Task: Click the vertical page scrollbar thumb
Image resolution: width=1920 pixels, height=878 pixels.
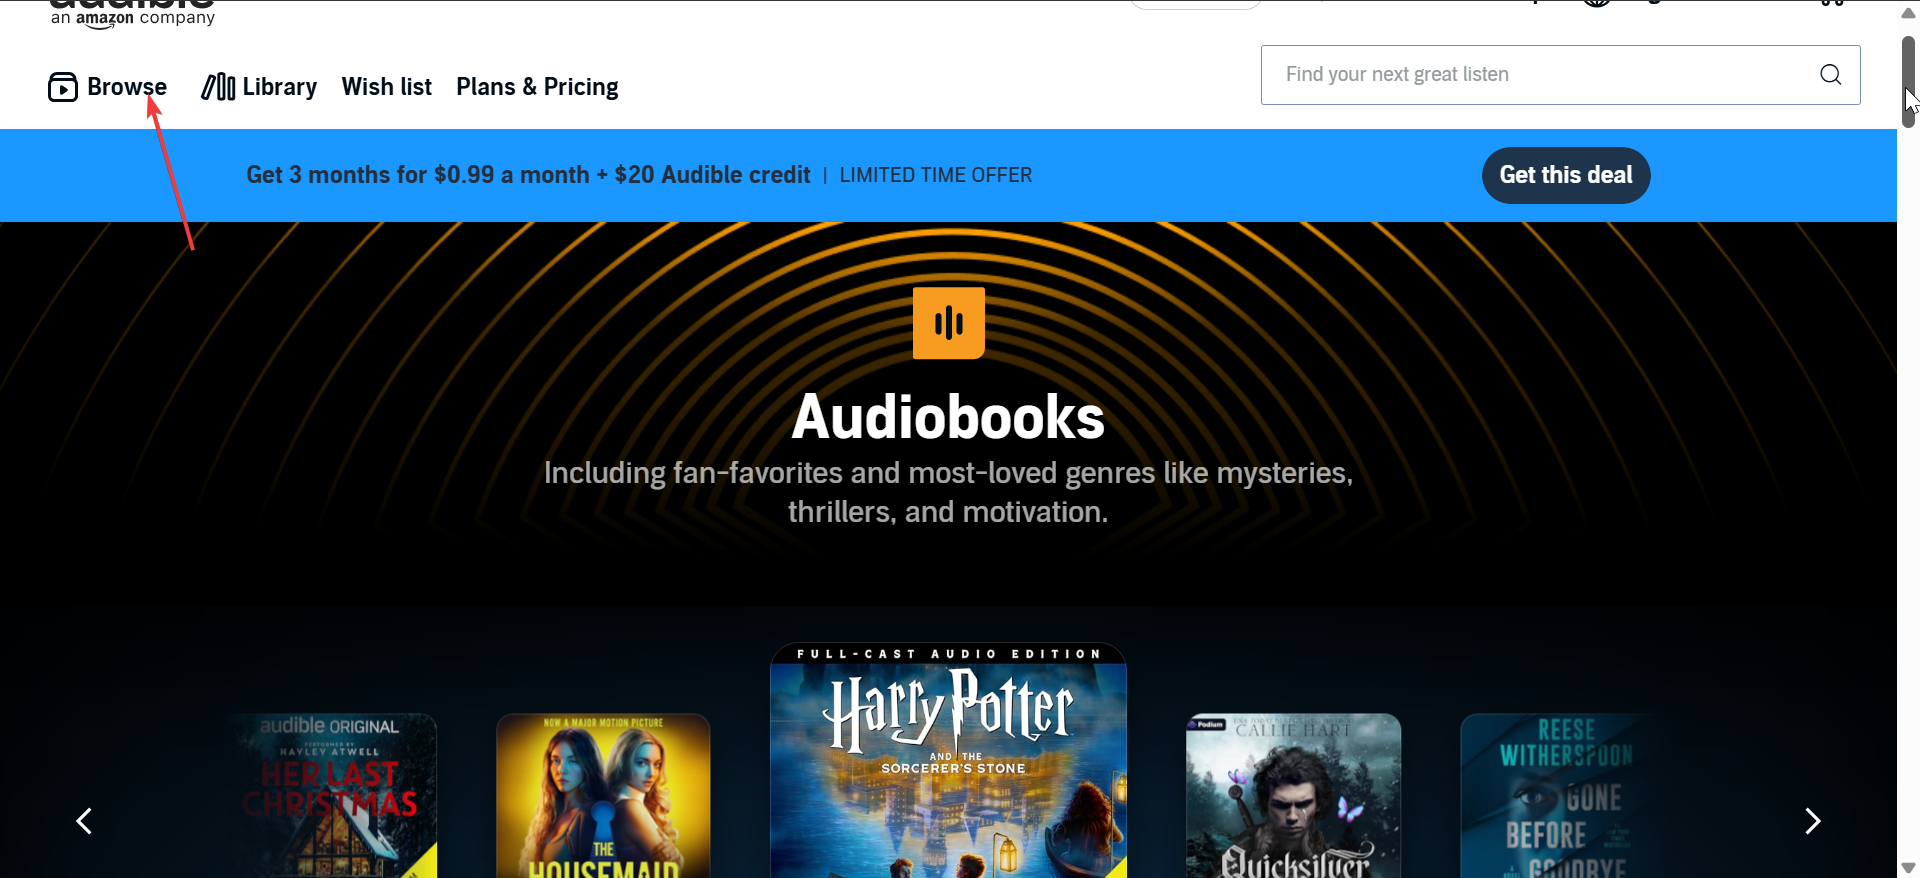Action: pos(1908,82)
